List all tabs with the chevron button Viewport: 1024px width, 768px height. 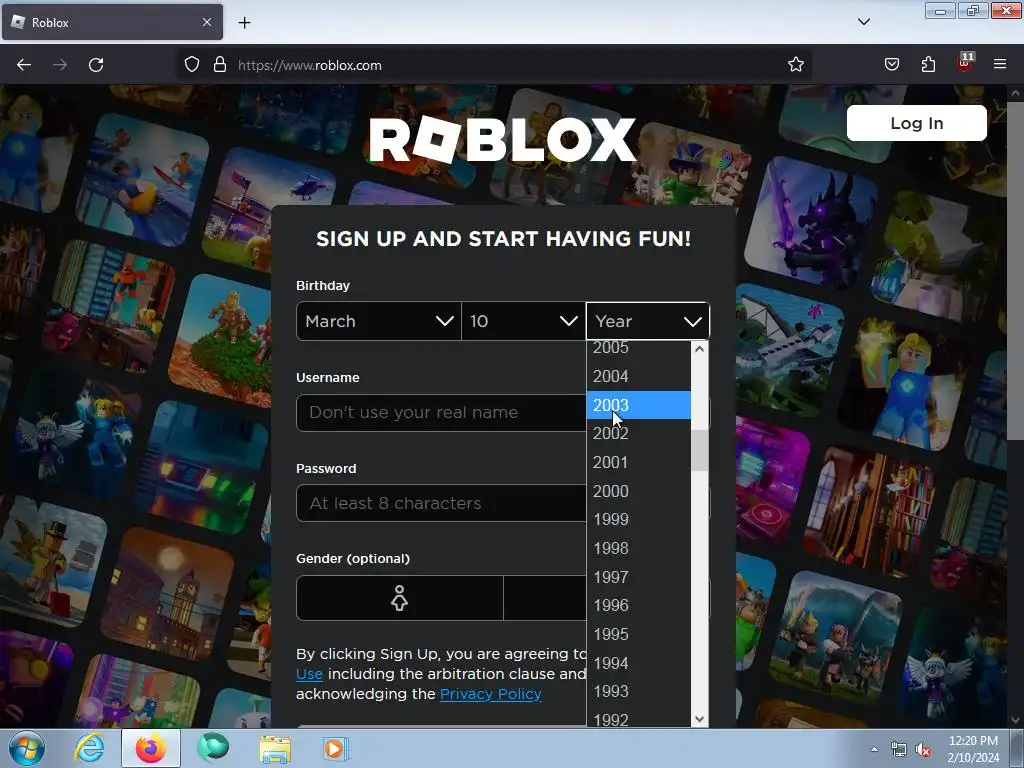click(x=864, y=22)
